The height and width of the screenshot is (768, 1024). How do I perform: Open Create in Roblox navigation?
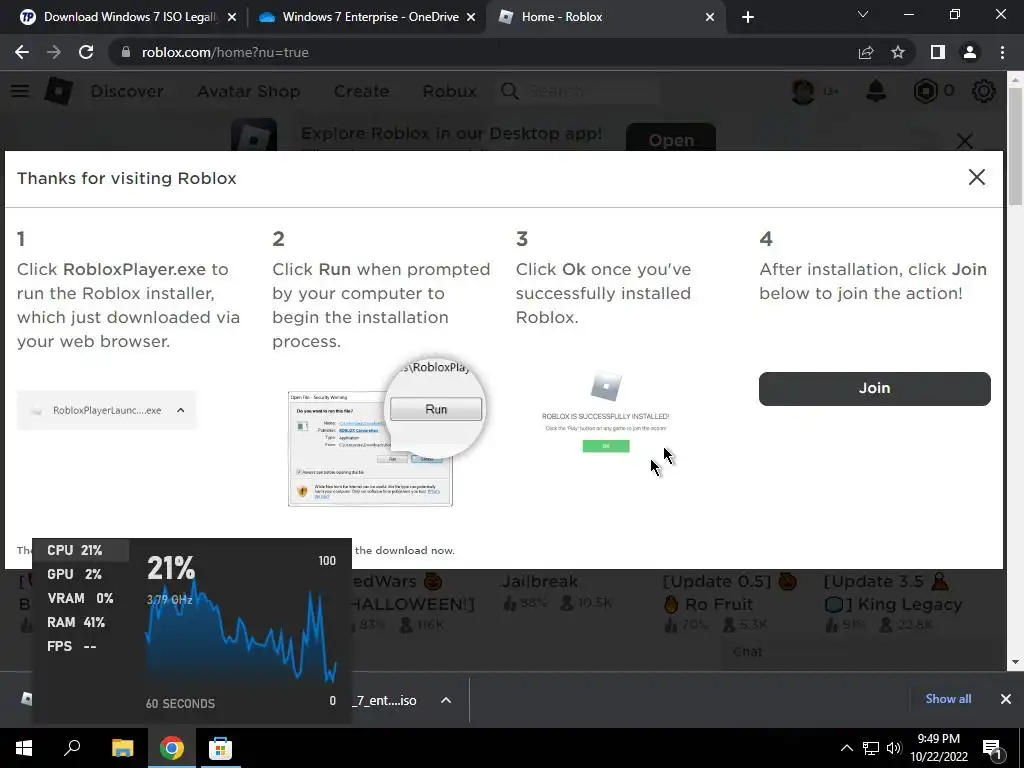click(361, 91)
